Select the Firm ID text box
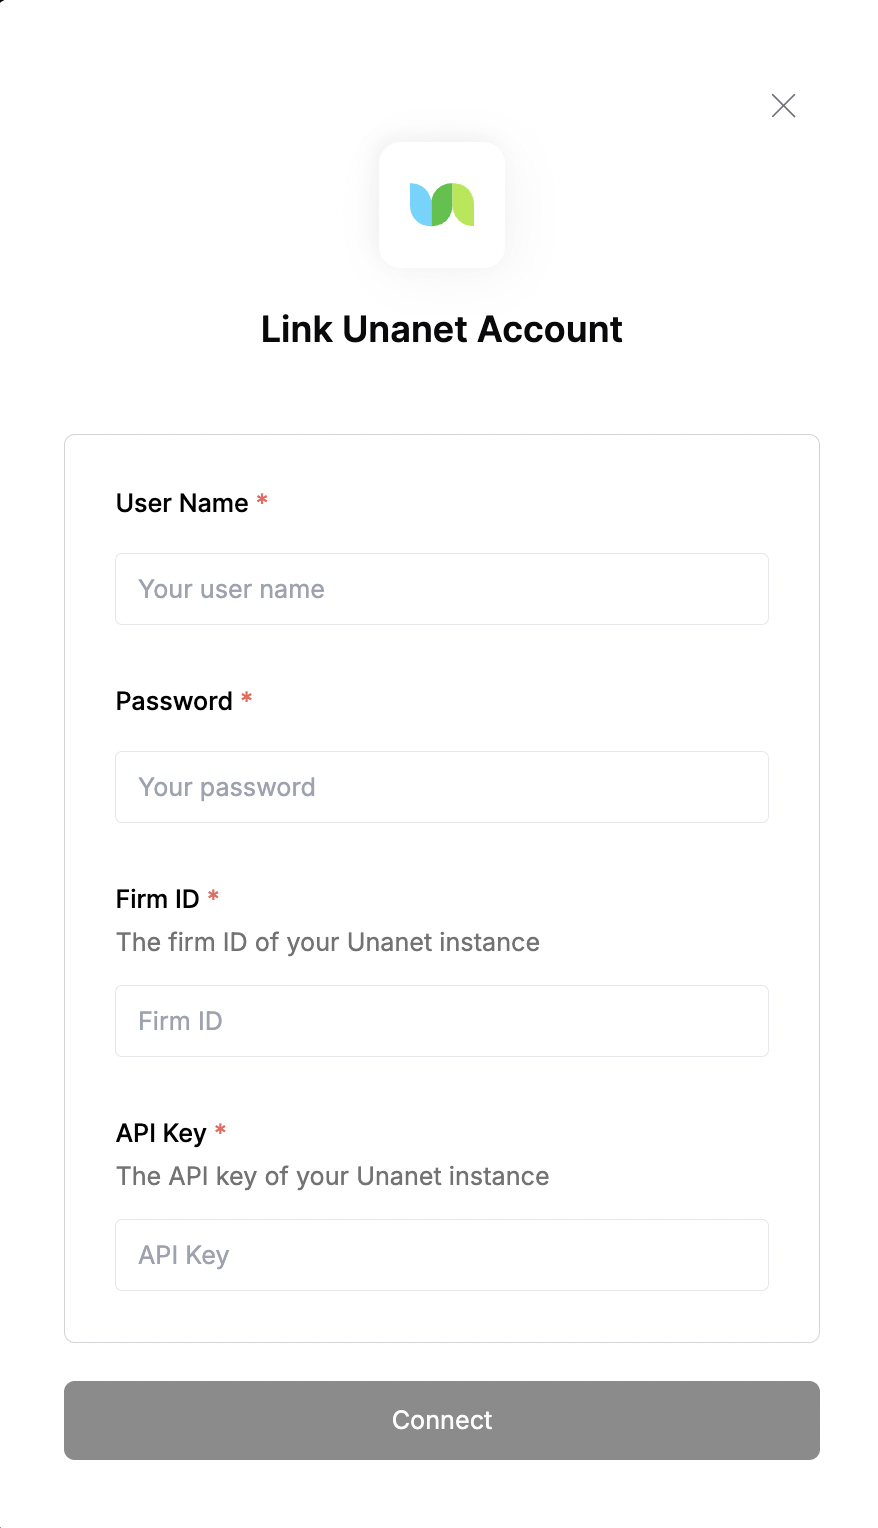 point(442,1021)
